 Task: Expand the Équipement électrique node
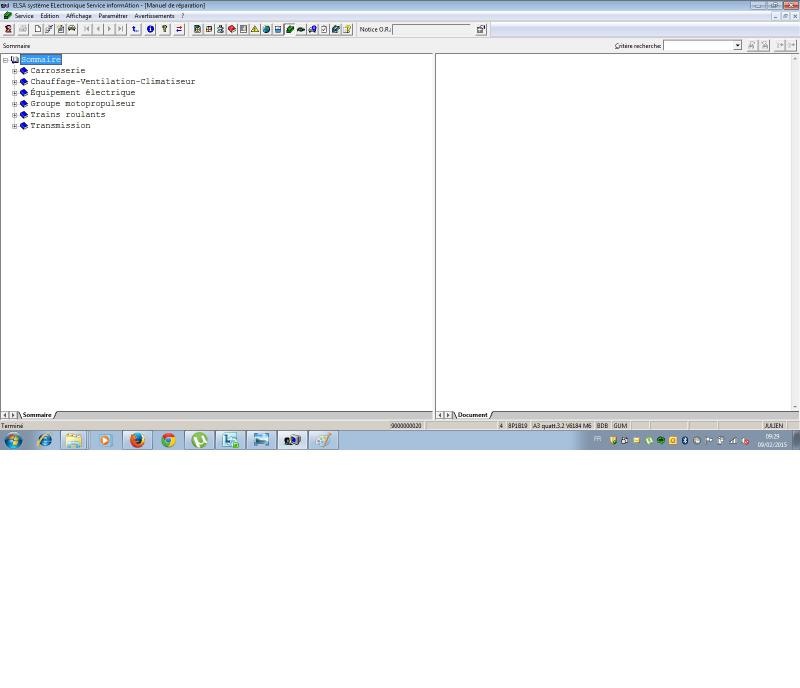[x=14, y=93]
